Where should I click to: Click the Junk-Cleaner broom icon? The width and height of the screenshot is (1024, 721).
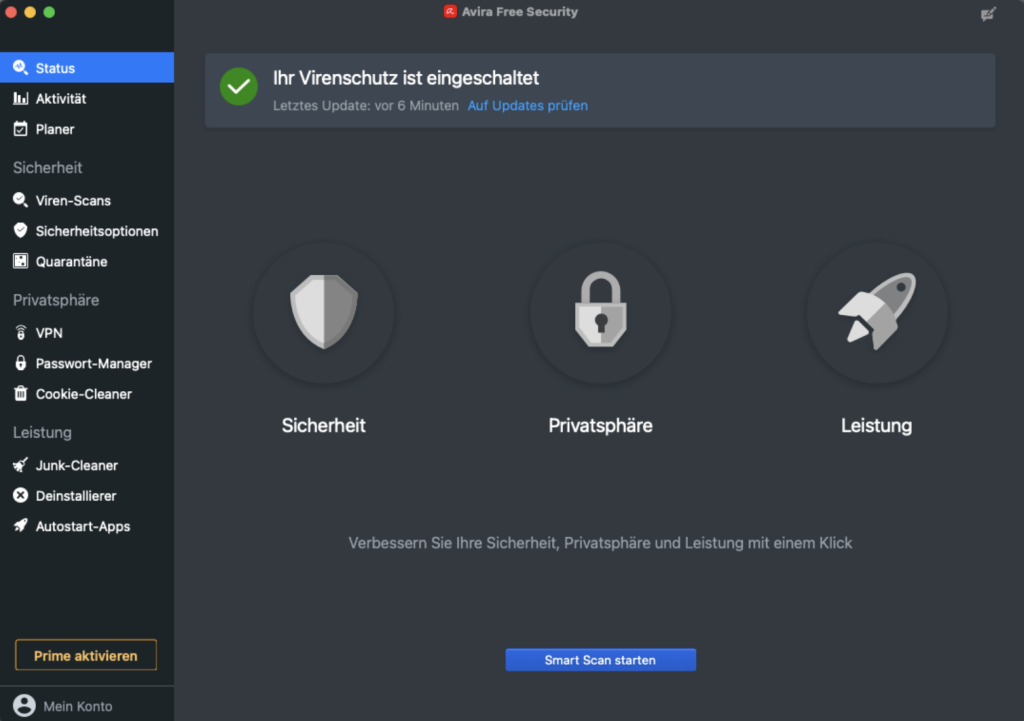20,465
